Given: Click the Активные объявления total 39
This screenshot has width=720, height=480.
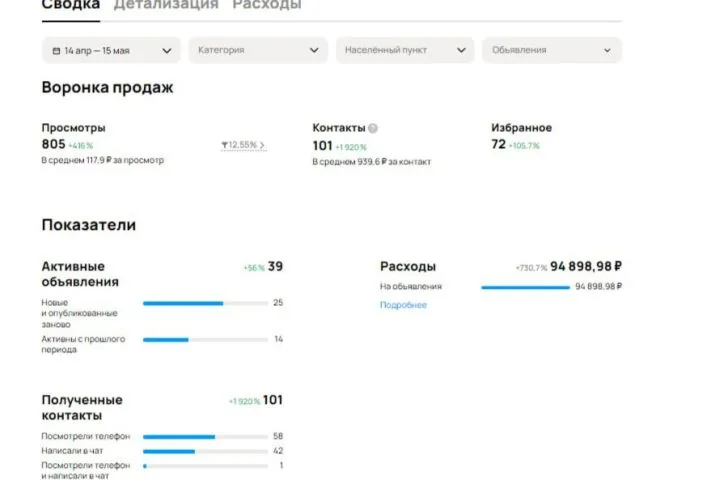Looking at the screenshot, I should point(276,266).
